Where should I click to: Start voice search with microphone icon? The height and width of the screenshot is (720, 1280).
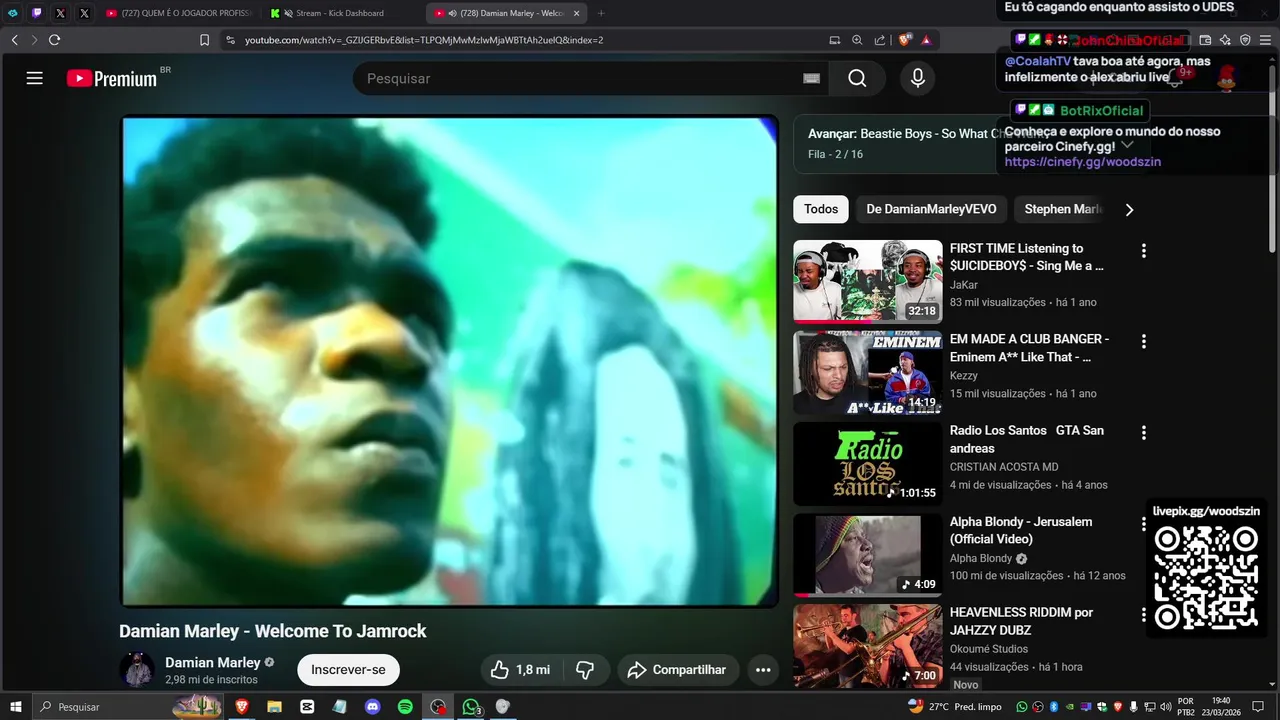point(918,78)
